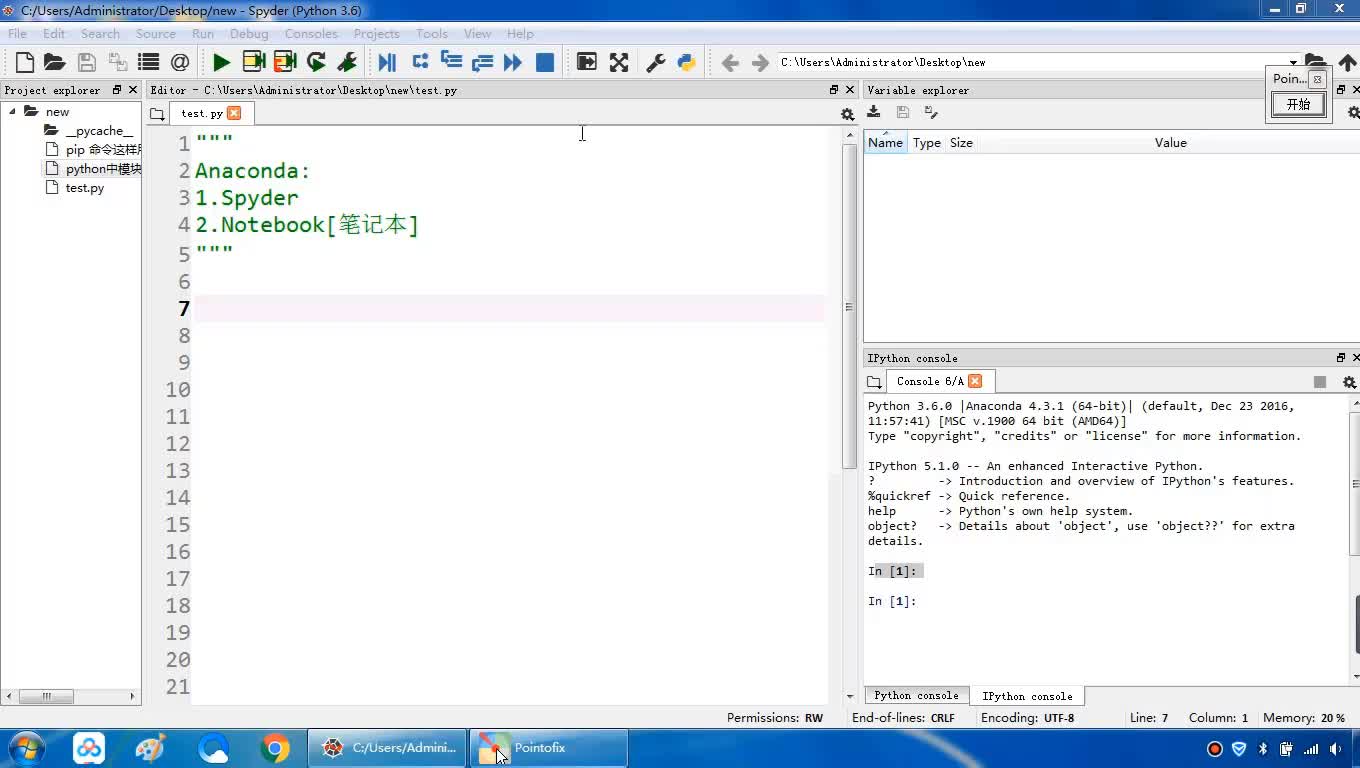The width and height of the screenshot is (1360, 768).
Task: Click the 开始 button in Pointofix
Action: [1297, 105]
